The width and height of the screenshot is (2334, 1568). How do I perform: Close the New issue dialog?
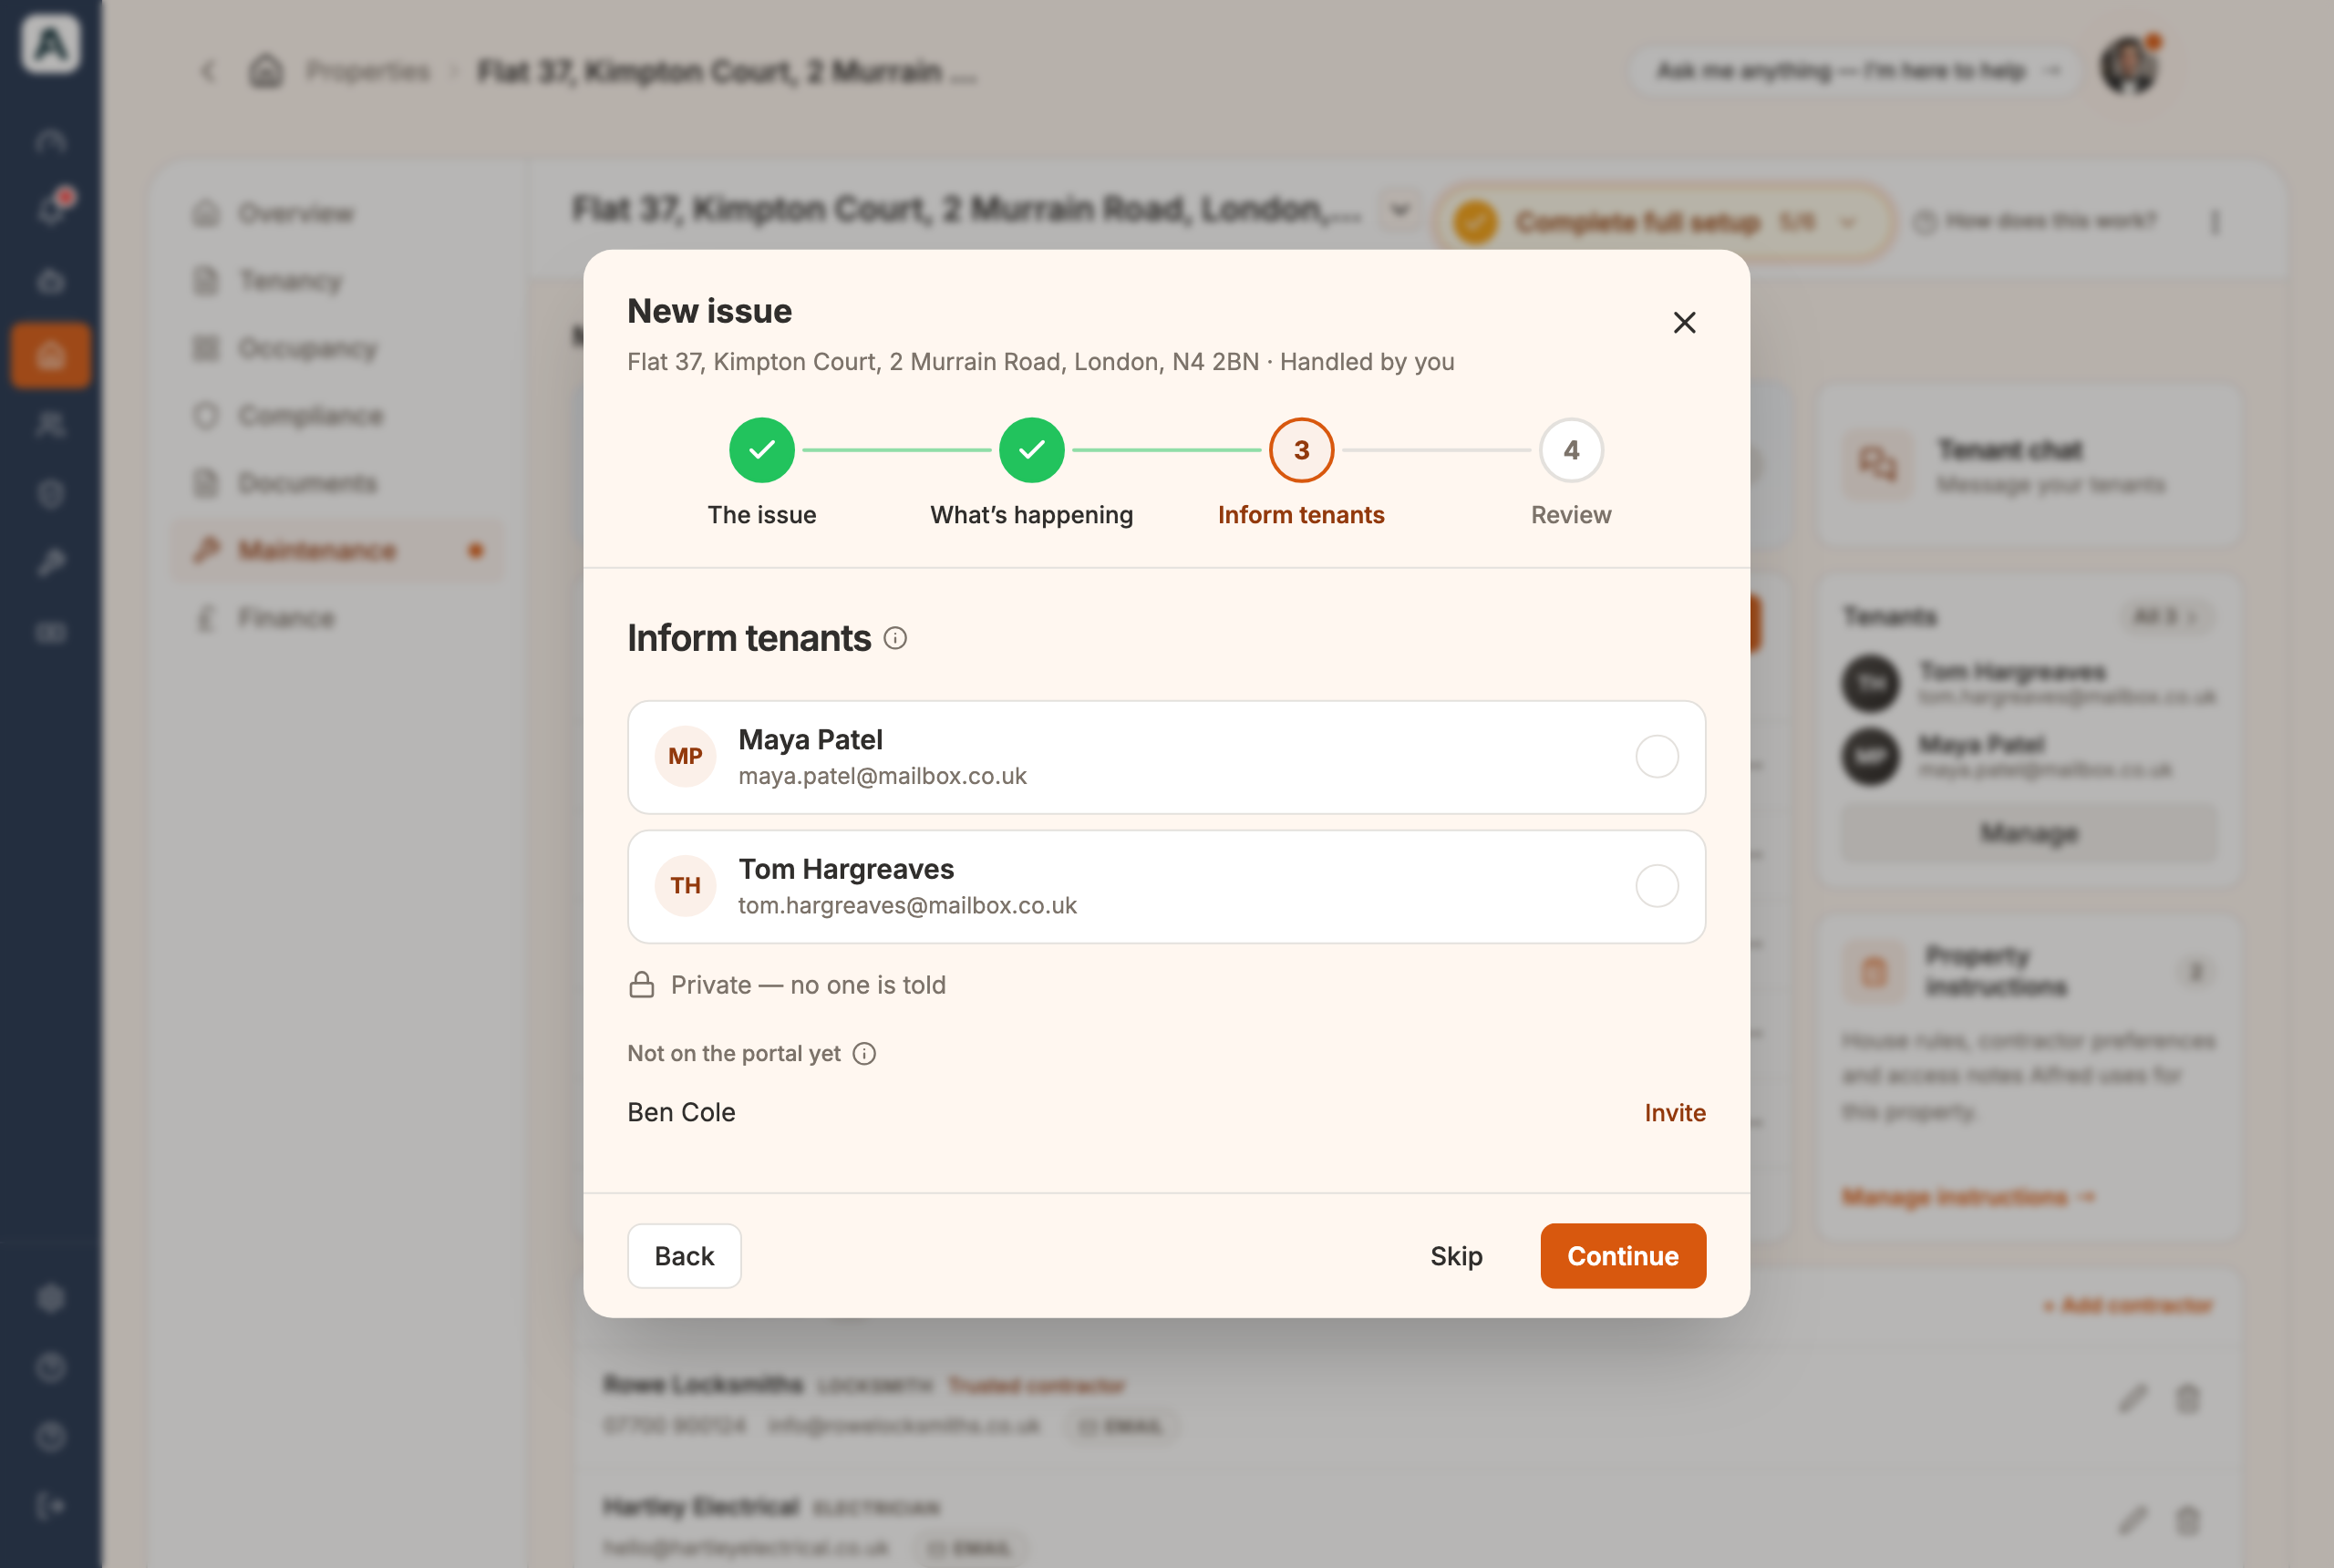click(x=1684, y=322)
